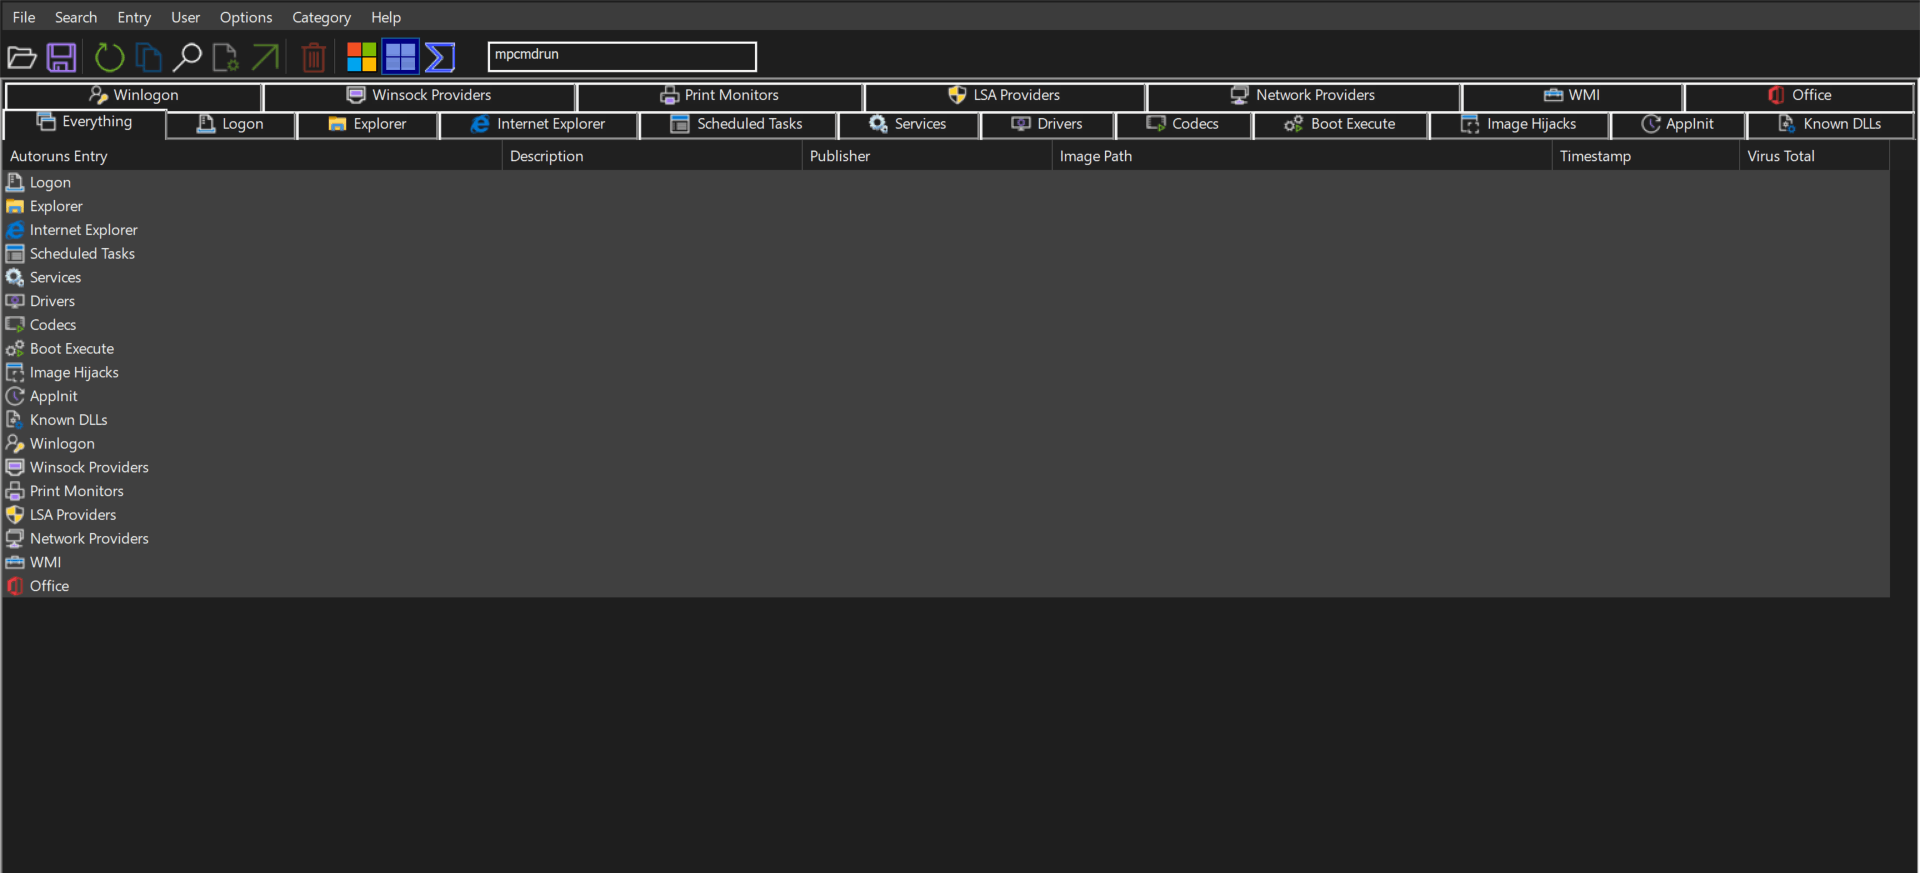The image size is (1920, 873).
Task: Switch to the WMI tab
Action: click(1572, 95)
